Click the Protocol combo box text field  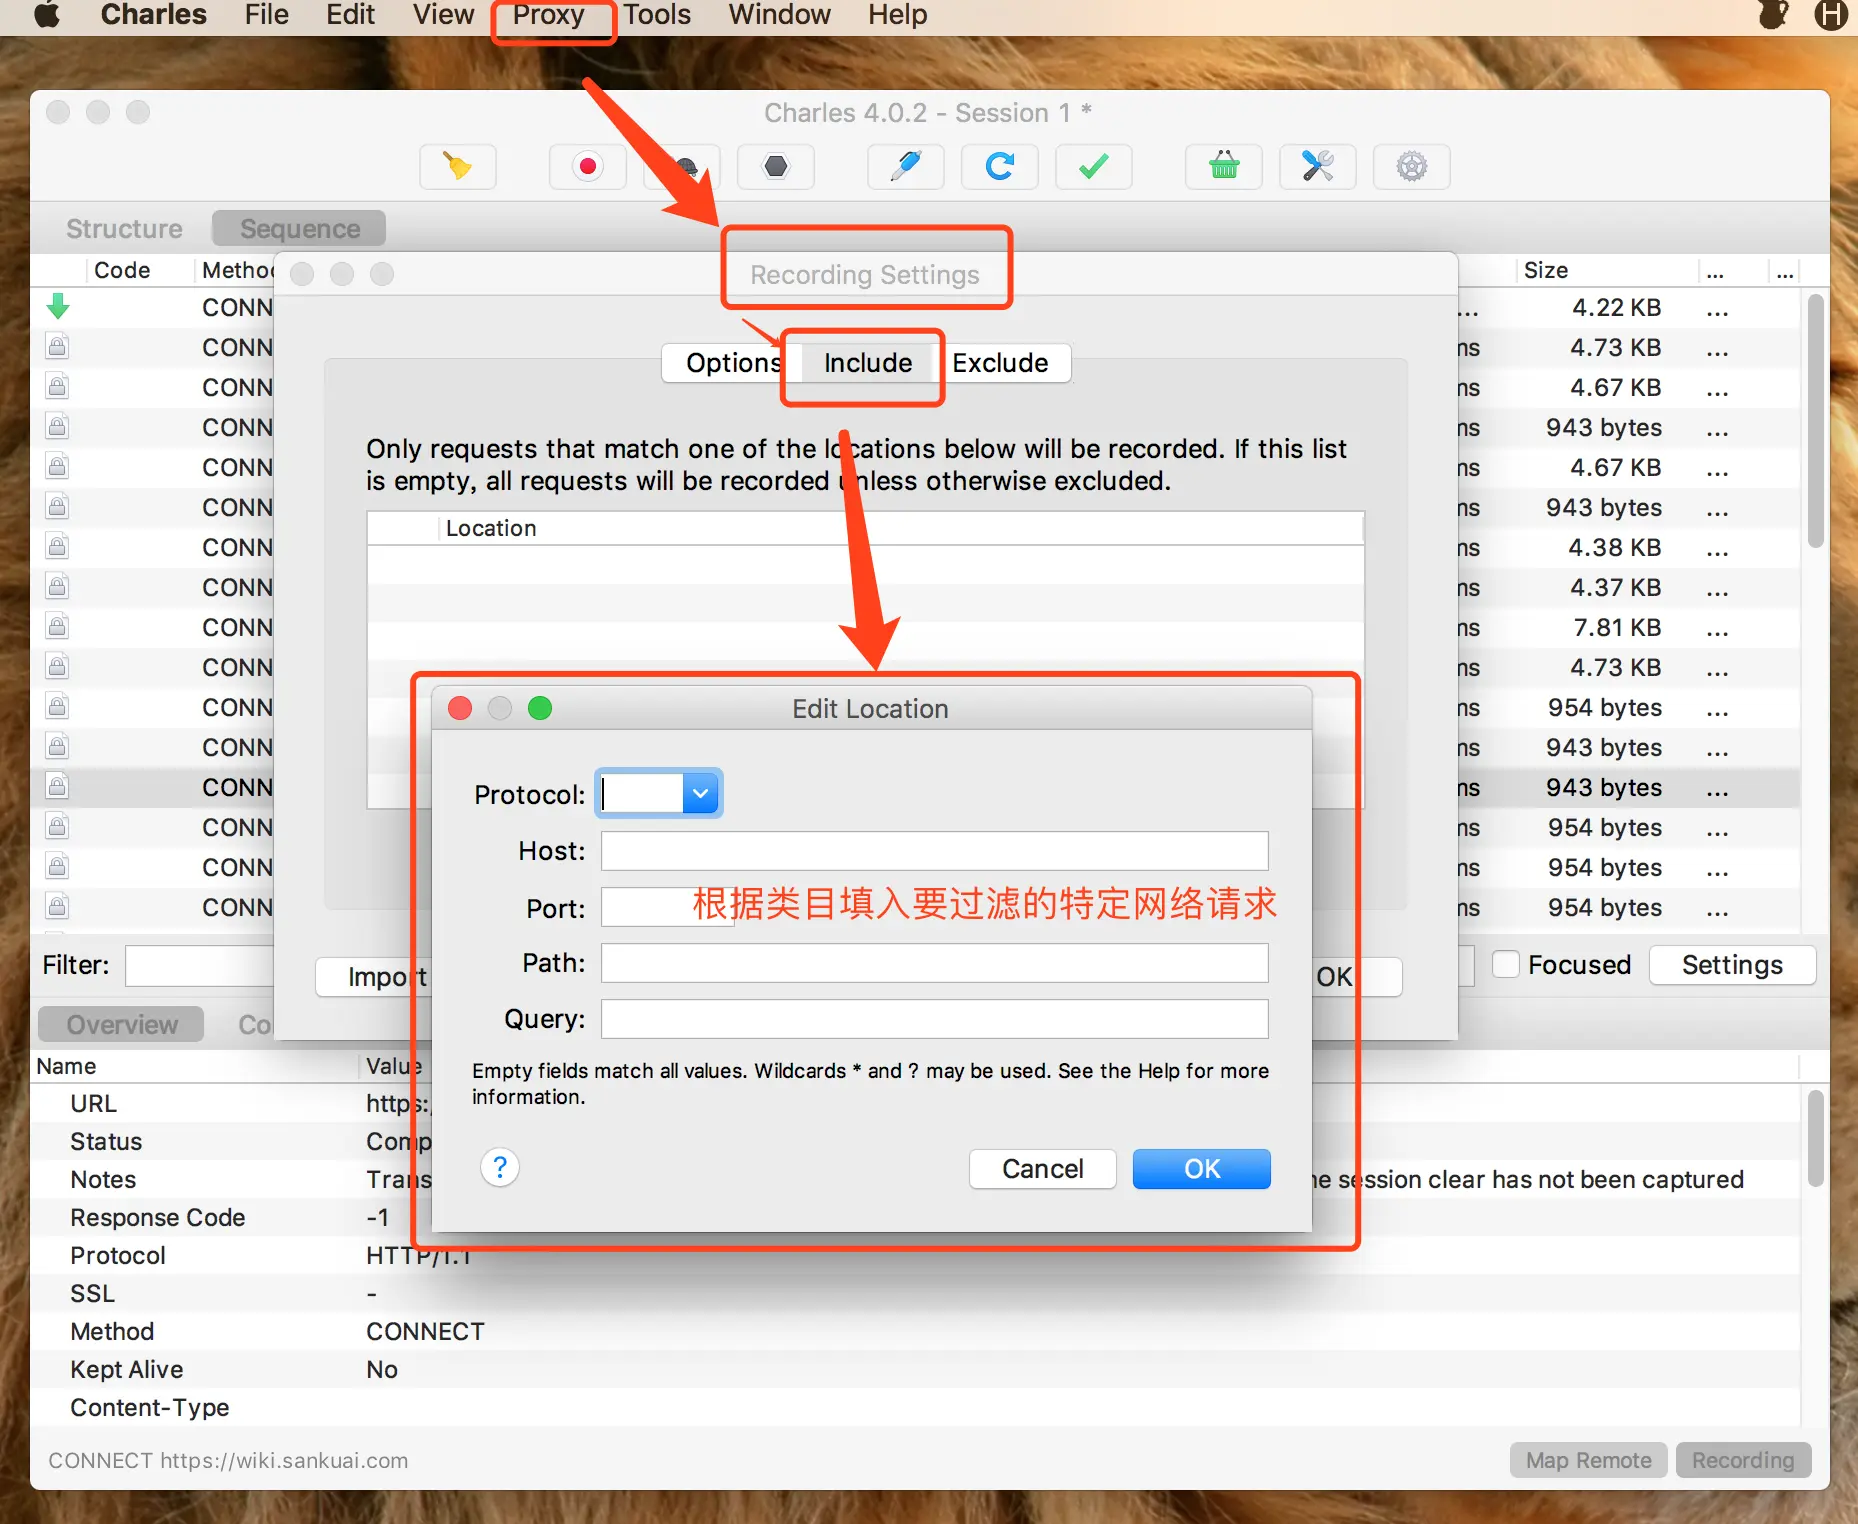point(642,794)
